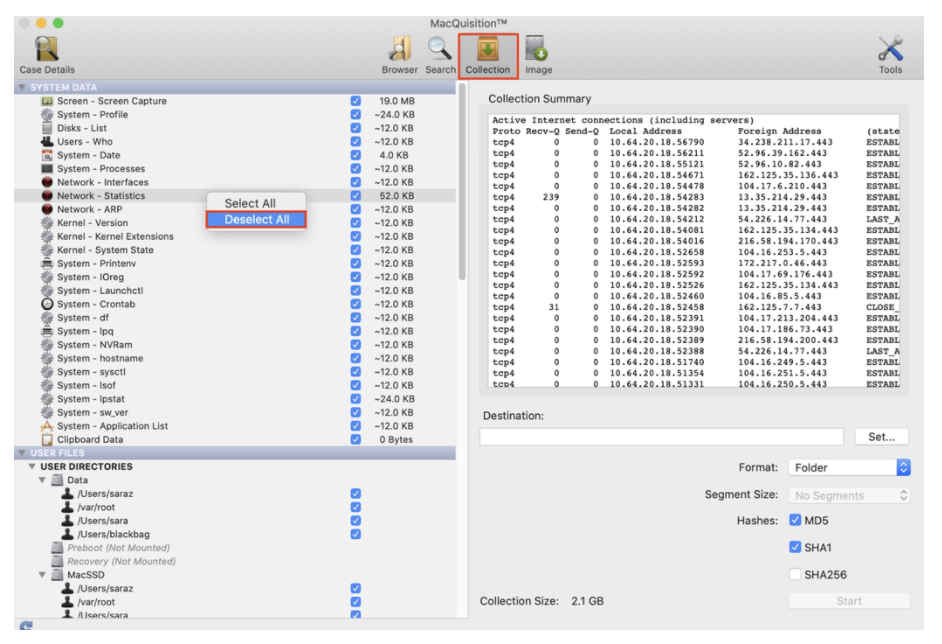The image size is (942, 644).
Task: Click the Kernel - Version gear icon
Action: [47, 223]
